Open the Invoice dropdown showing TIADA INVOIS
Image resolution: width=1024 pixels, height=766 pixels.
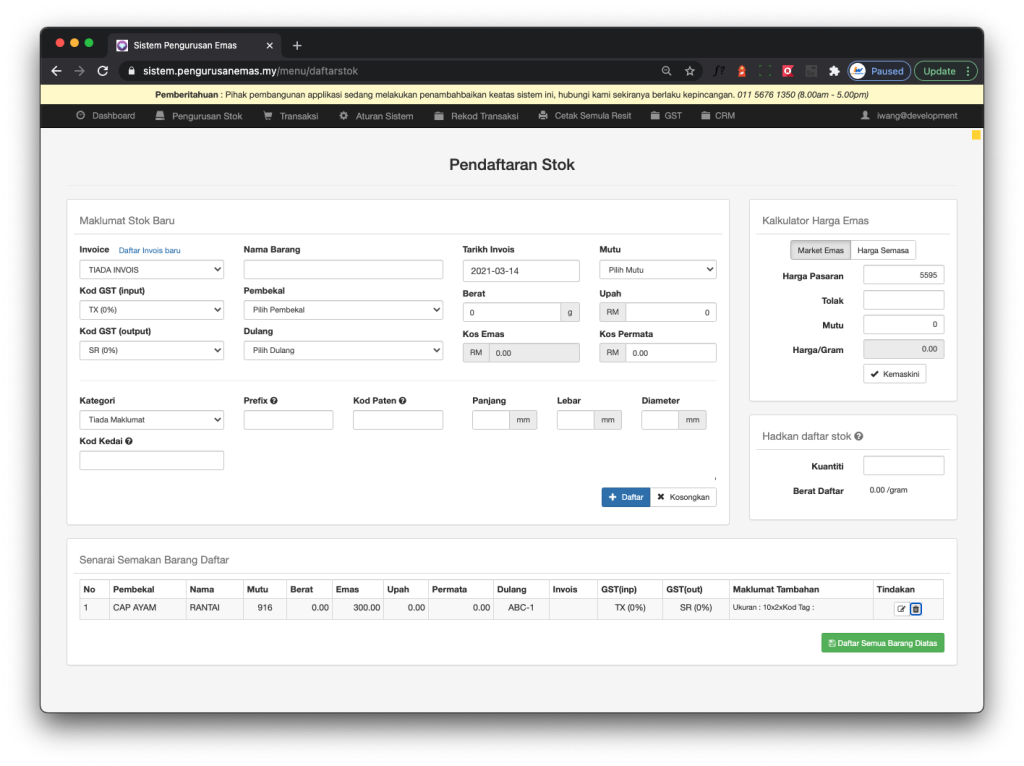pos(151,270)
